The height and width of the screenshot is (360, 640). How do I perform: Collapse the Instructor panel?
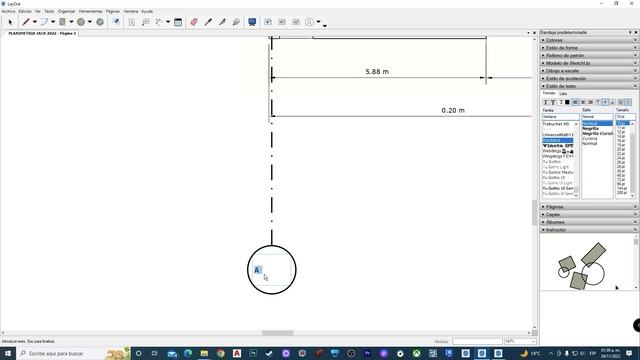pos(589,230)
